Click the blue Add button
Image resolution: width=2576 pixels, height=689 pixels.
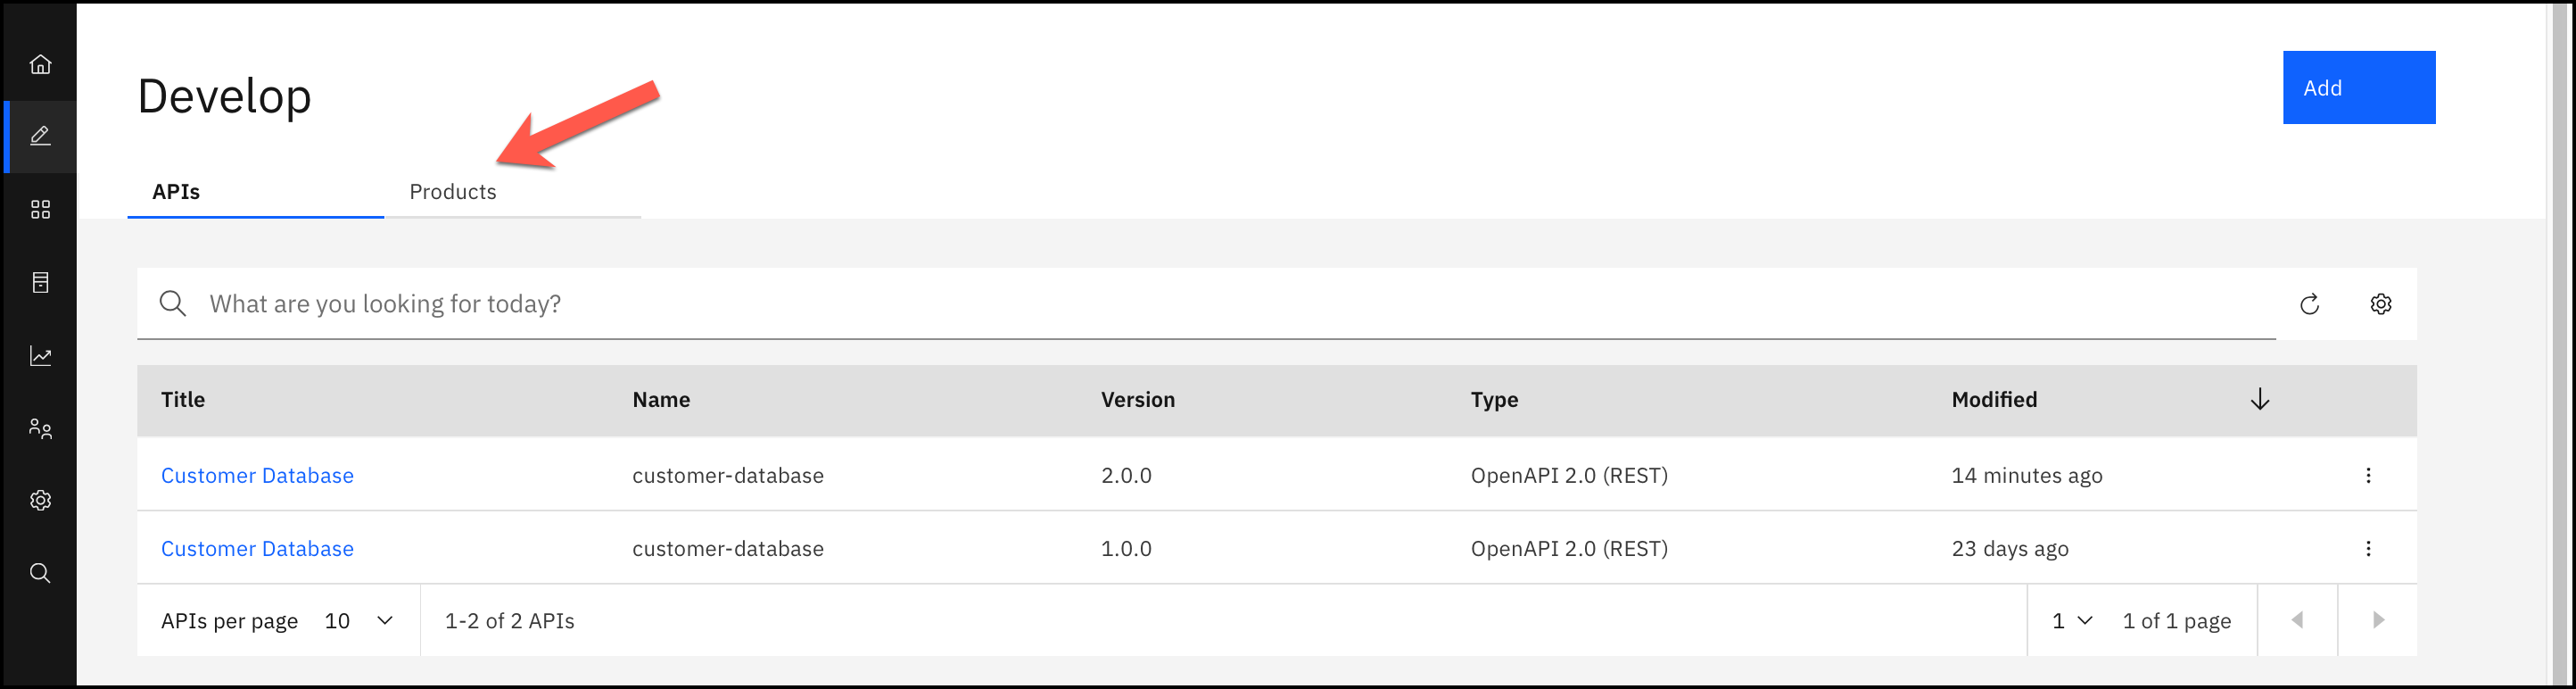2358,88
